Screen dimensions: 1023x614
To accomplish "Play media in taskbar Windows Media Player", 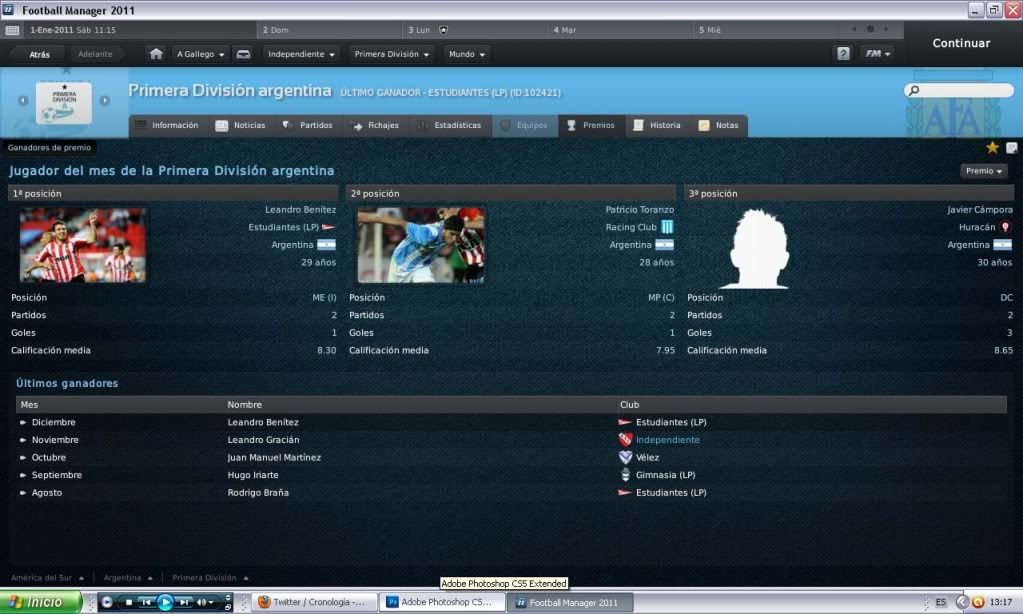I will click(165, 602).
